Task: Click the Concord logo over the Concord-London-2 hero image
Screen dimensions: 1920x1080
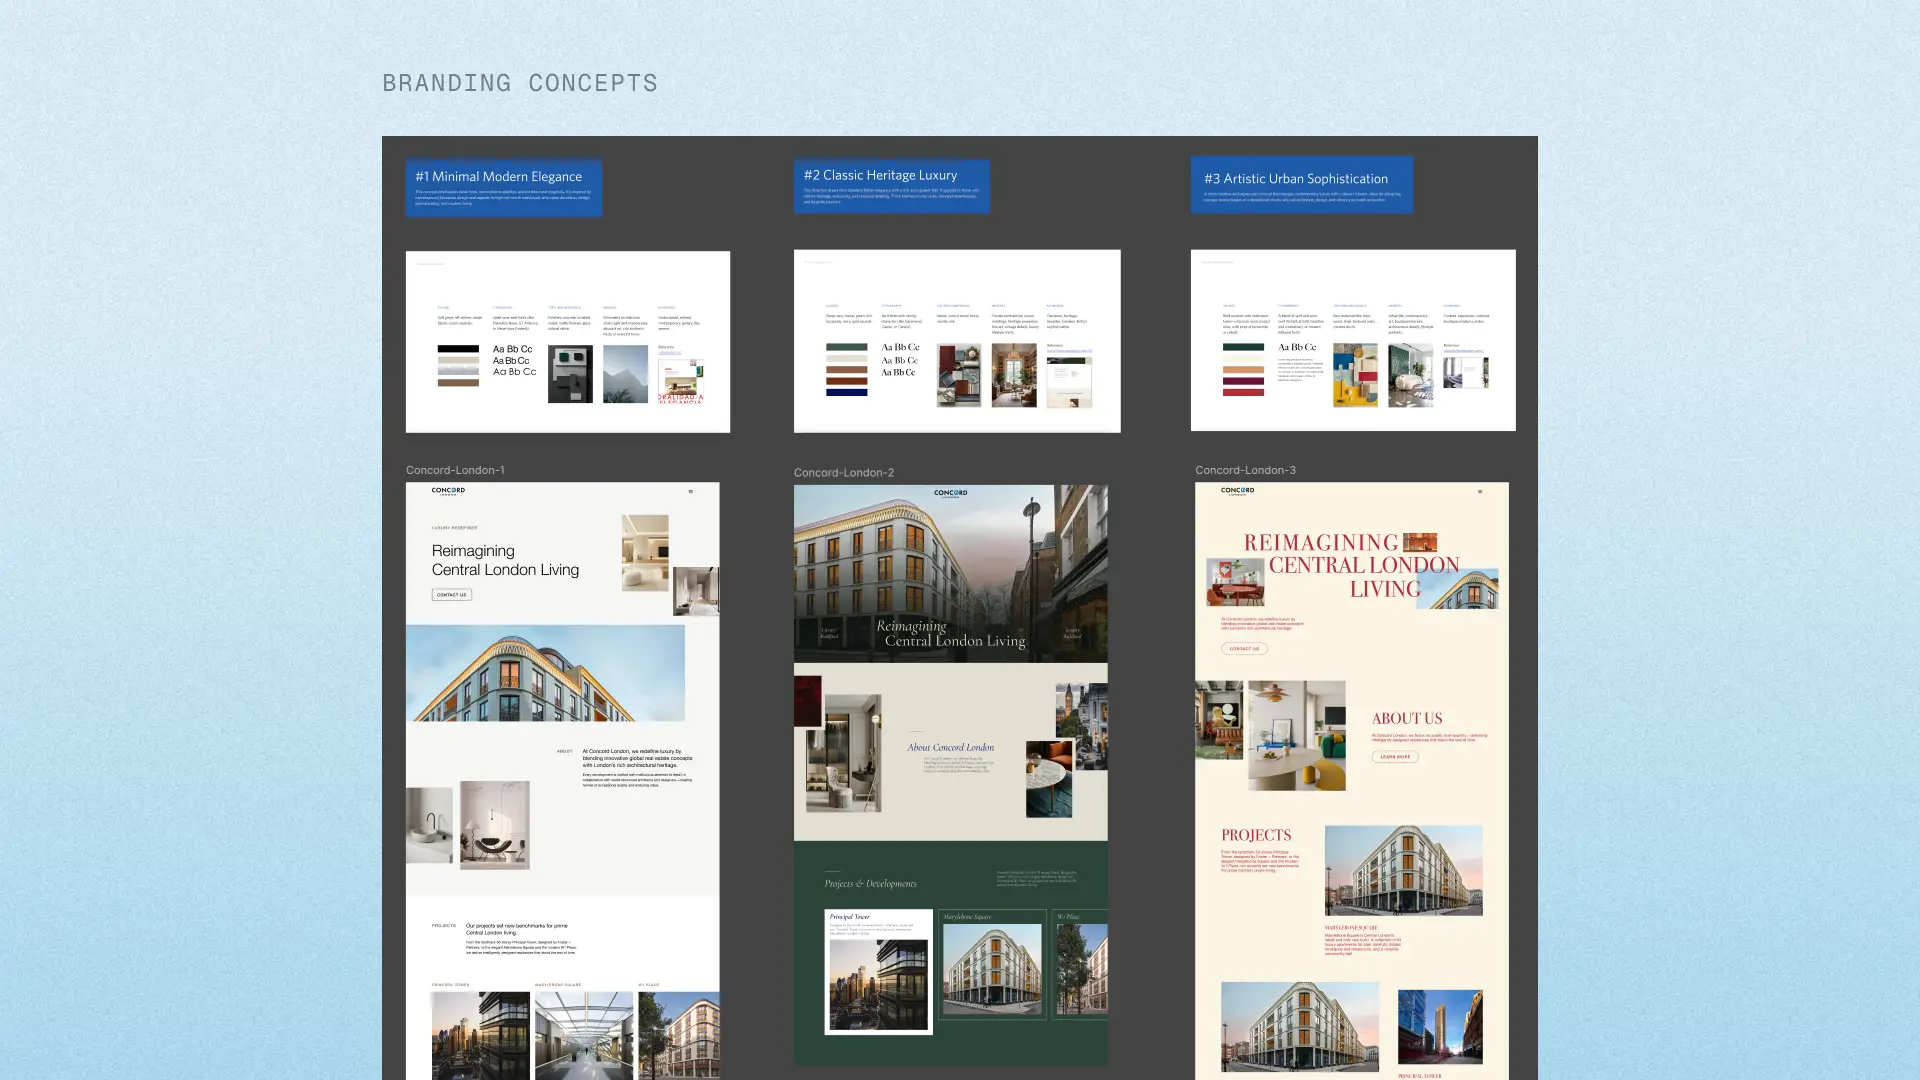Action: tap(950, 493)
